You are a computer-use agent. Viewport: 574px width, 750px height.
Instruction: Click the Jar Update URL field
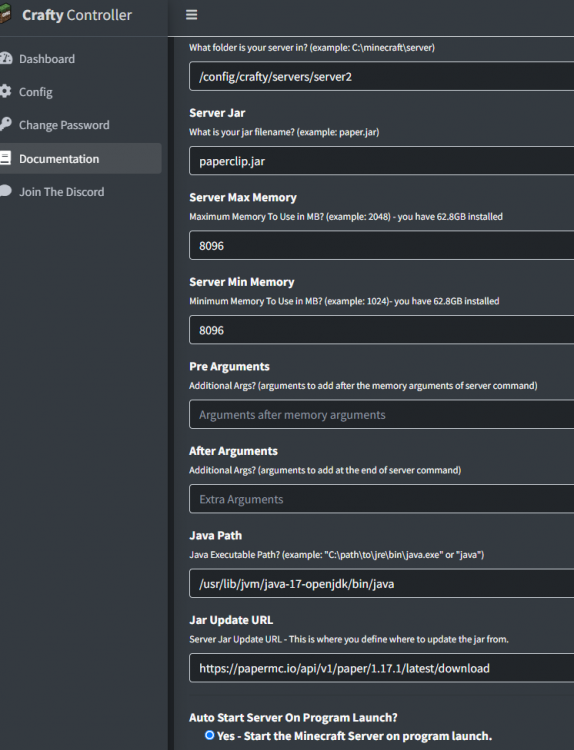pyautogui.click(x=382, y=668)
